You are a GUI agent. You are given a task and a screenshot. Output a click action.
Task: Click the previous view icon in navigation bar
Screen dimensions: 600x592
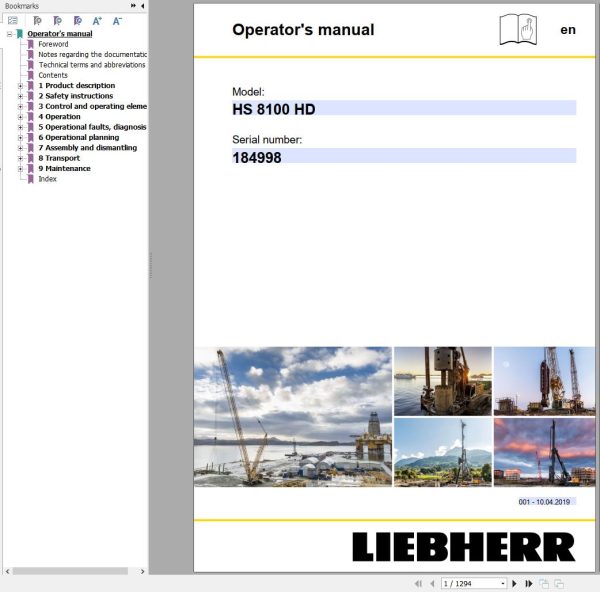543,584
